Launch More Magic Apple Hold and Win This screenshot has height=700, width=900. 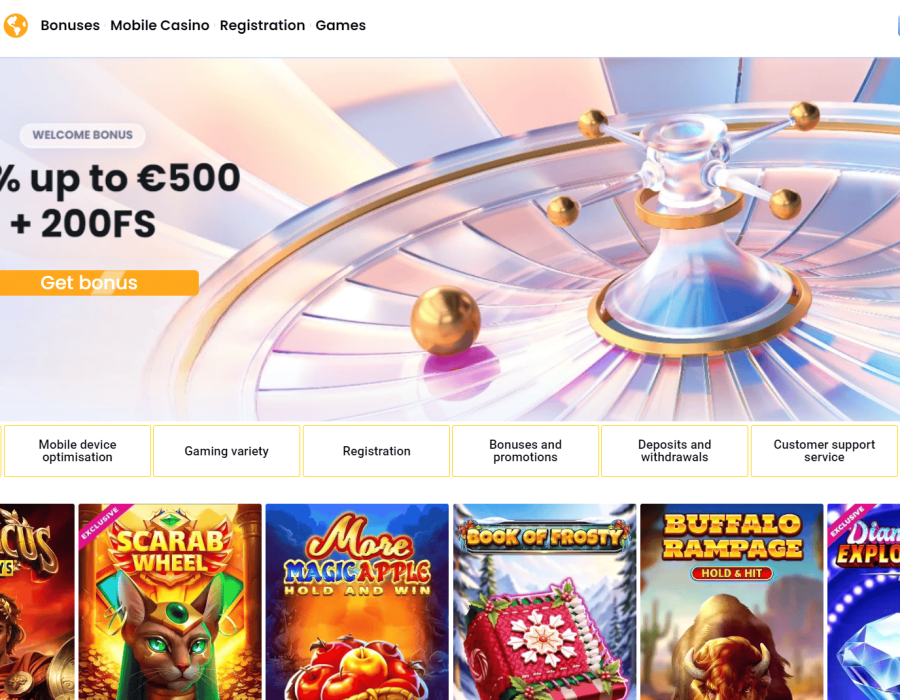pyautogui.click(x=357, y=602)
